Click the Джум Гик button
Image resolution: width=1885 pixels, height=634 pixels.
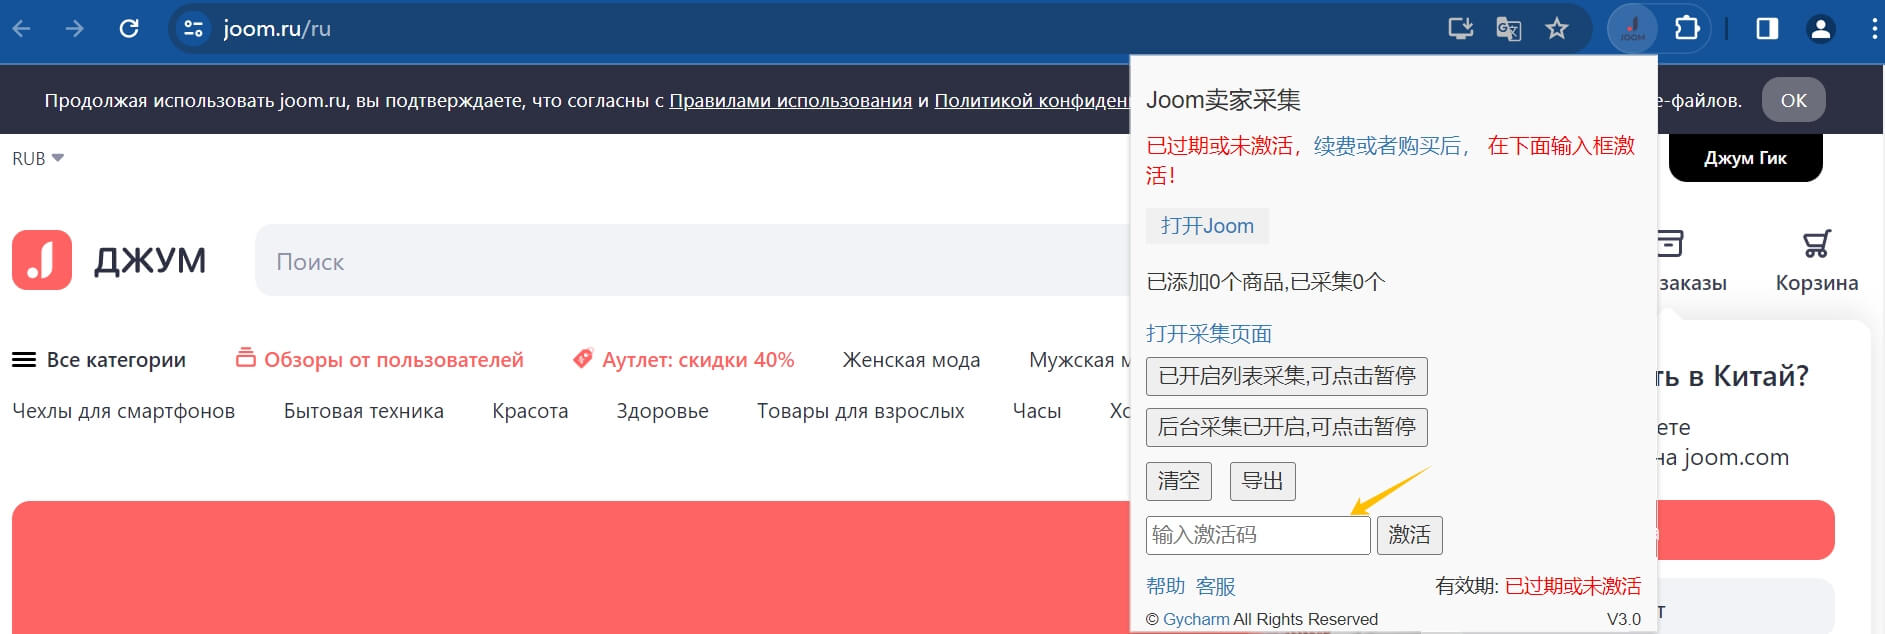[1745, 158]
